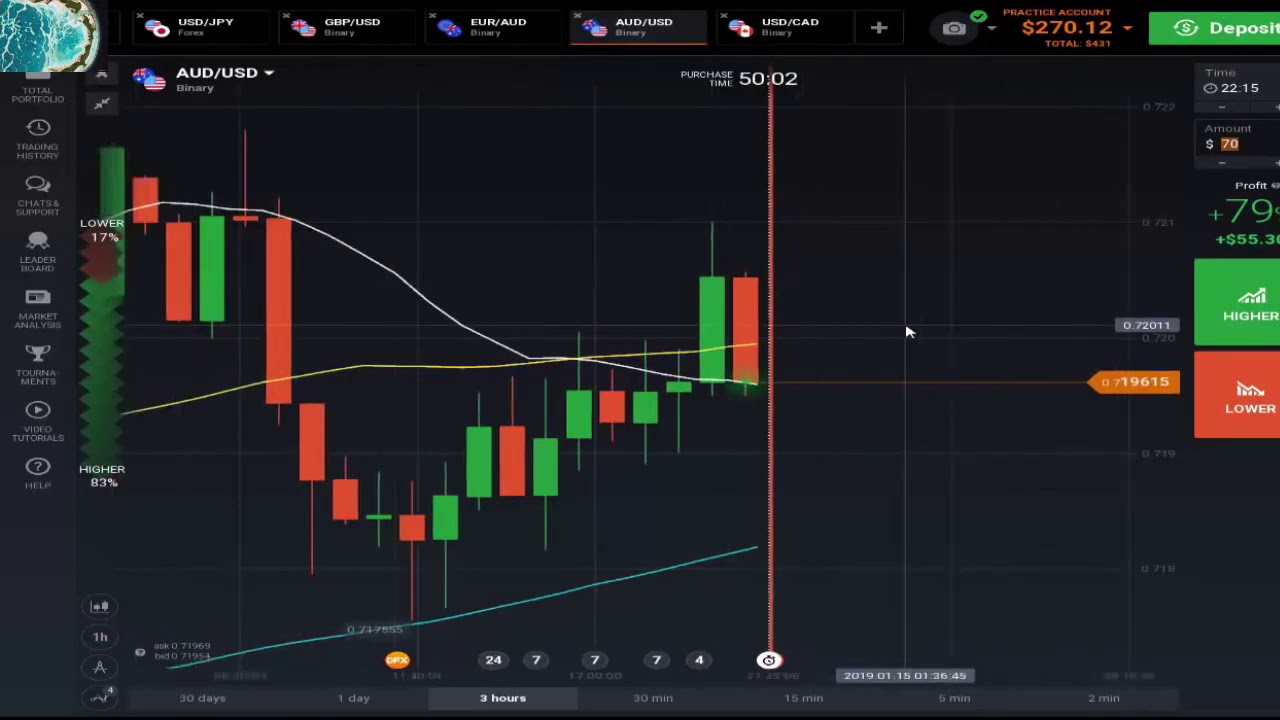Change the chart type with the candlestick icon

coord(100,606)
